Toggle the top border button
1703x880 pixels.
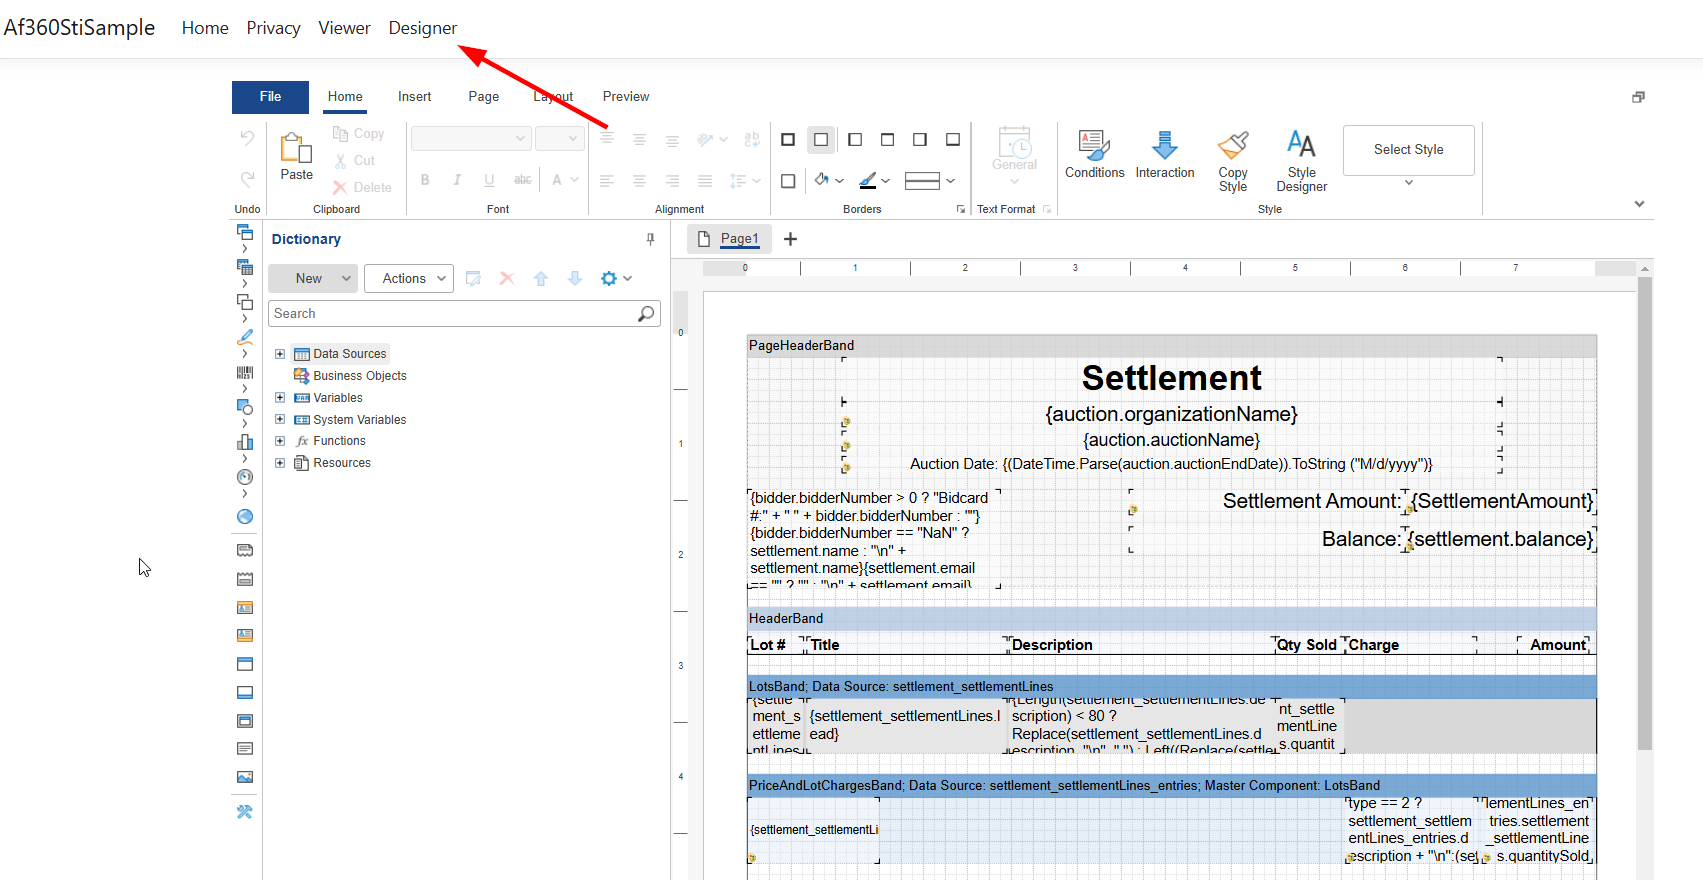click(887, 140)
